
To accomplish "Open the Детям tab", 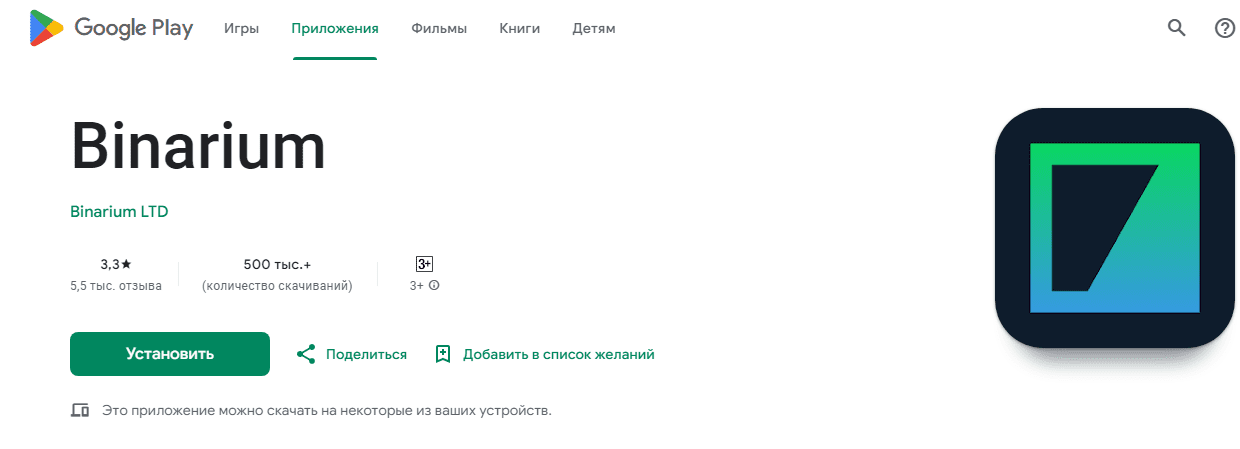I will [594, 28].
